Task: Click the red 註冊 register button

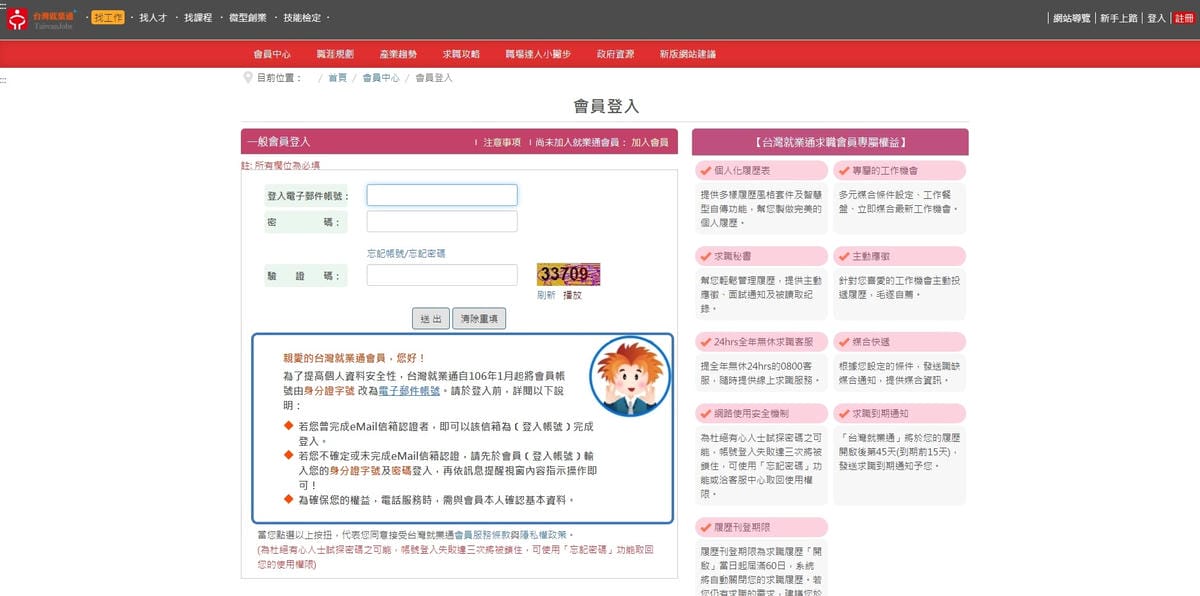Action: [x=1184, y=18]
